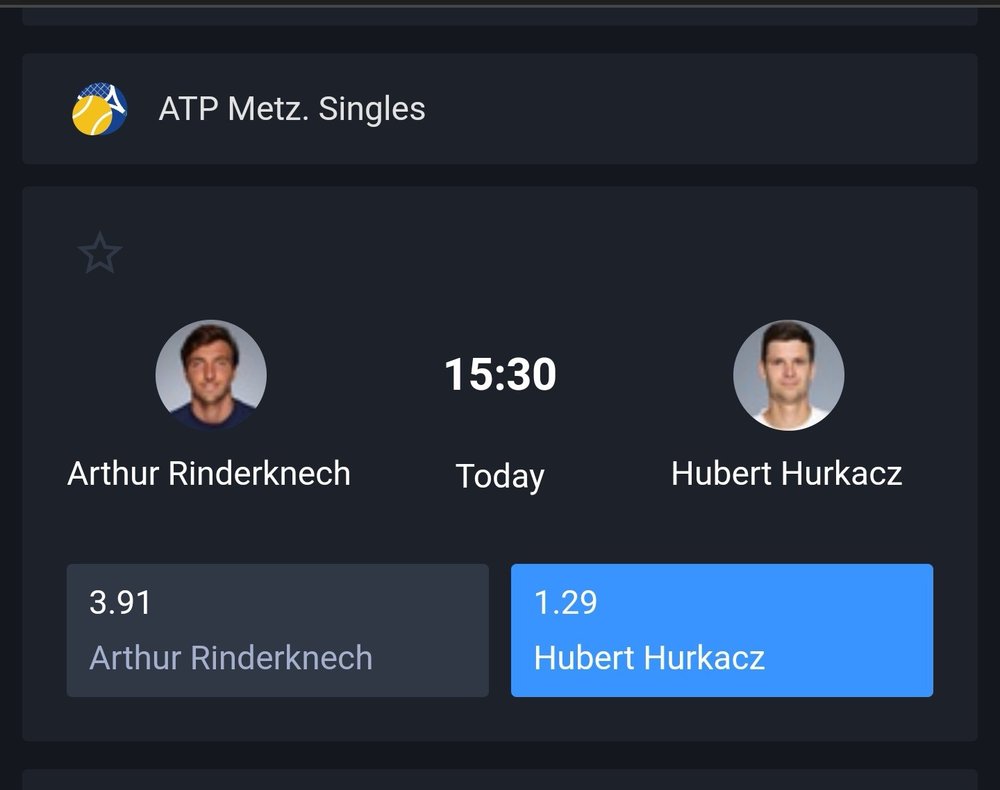The height and width of the screenshot is (790, 1000).
Task: Click the Hubert Hurkacz label inside the blue odds box
Action: coord(649,658)
